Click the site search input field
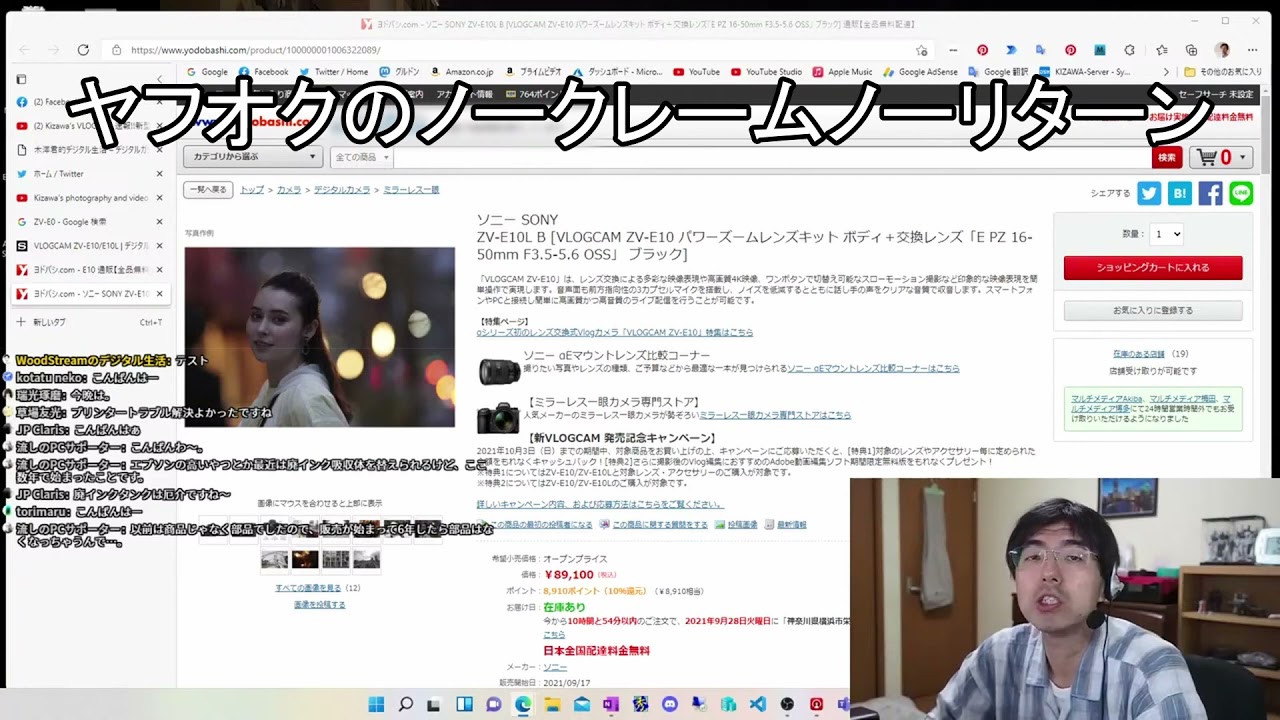The image size is (1280, 720). click(770, 157)
